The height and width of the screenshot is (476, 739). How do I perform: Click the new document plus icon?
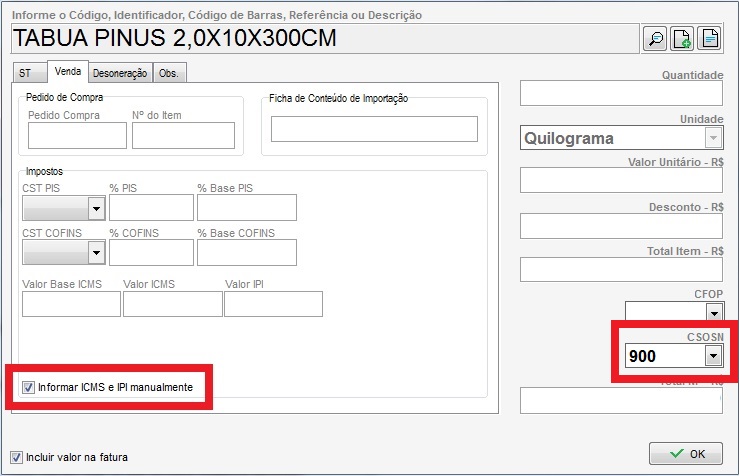coord(682,39)
